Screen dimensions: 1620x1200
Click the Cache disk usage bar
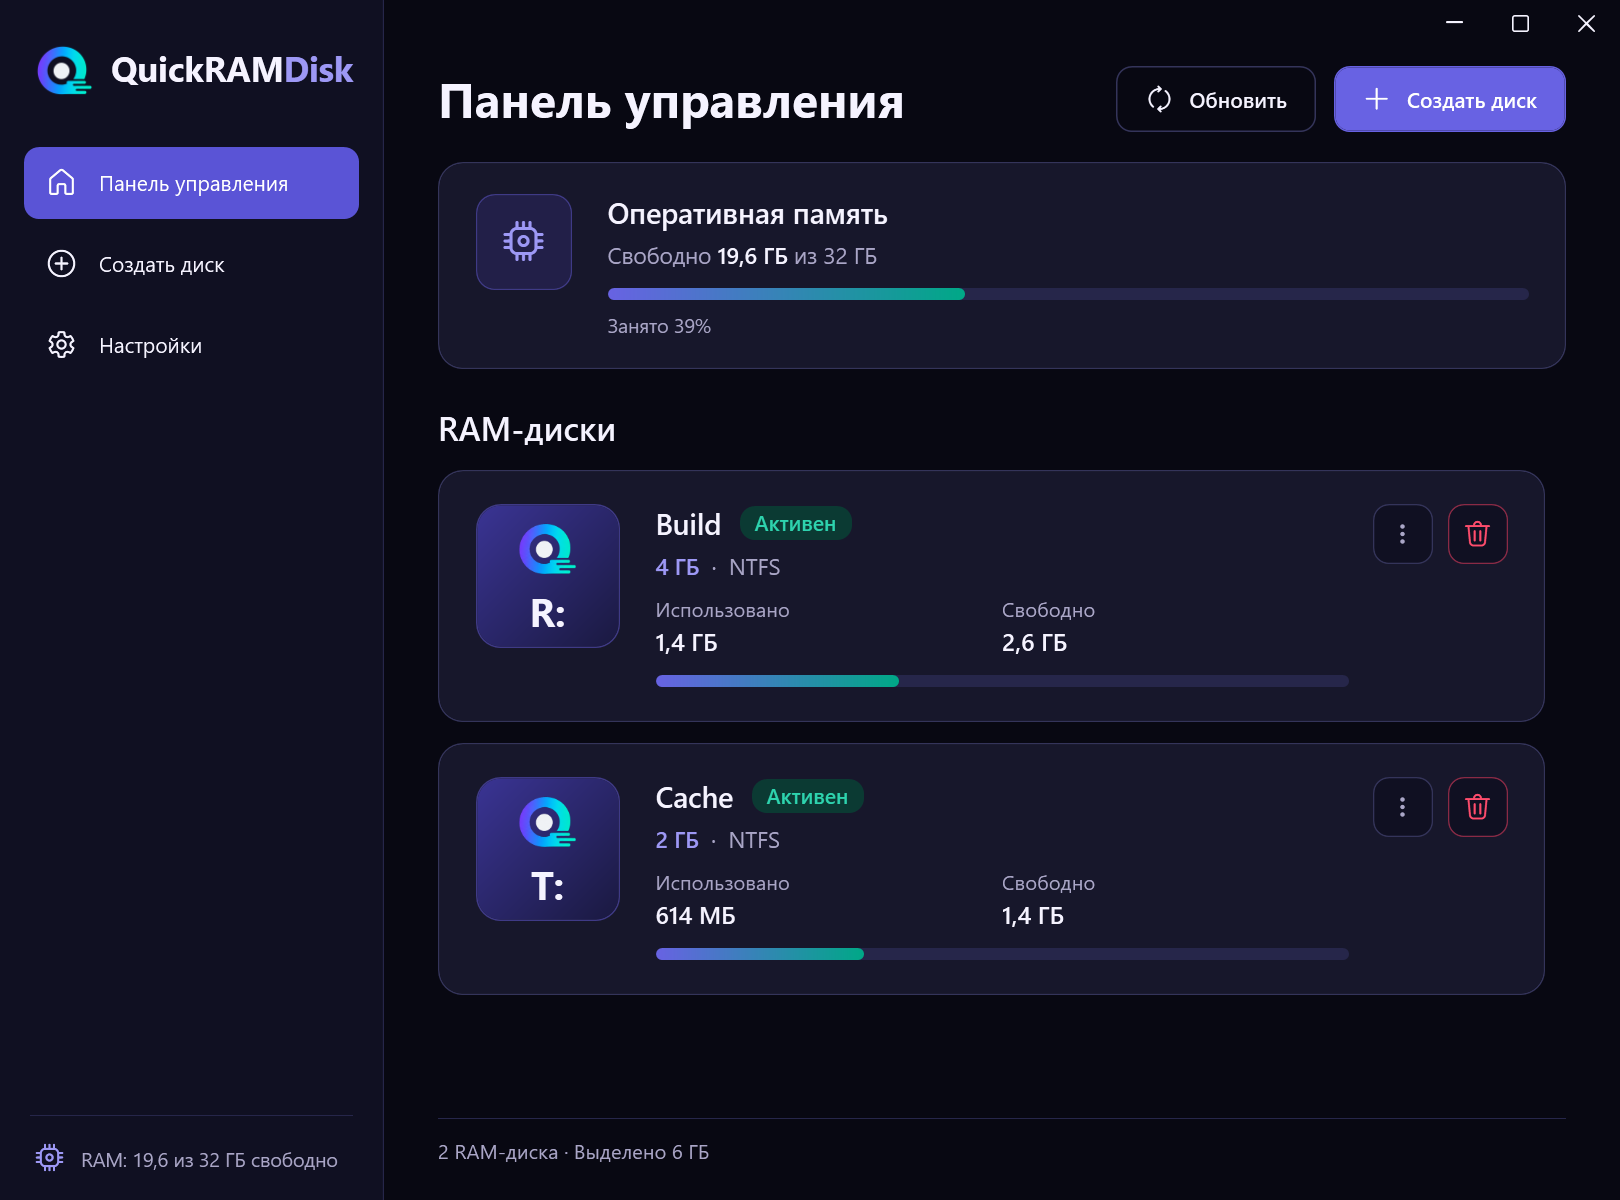1002,954
